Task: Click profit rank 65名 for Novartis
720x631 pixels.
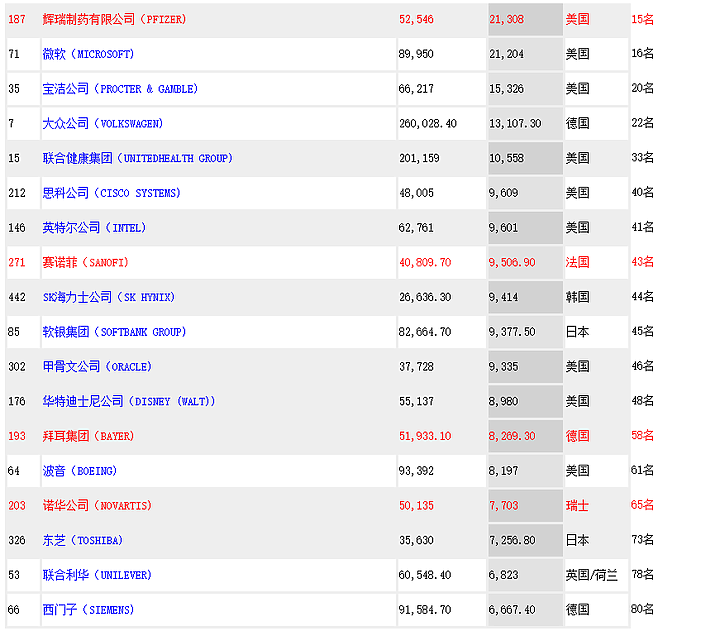Action: coord(642,505)
